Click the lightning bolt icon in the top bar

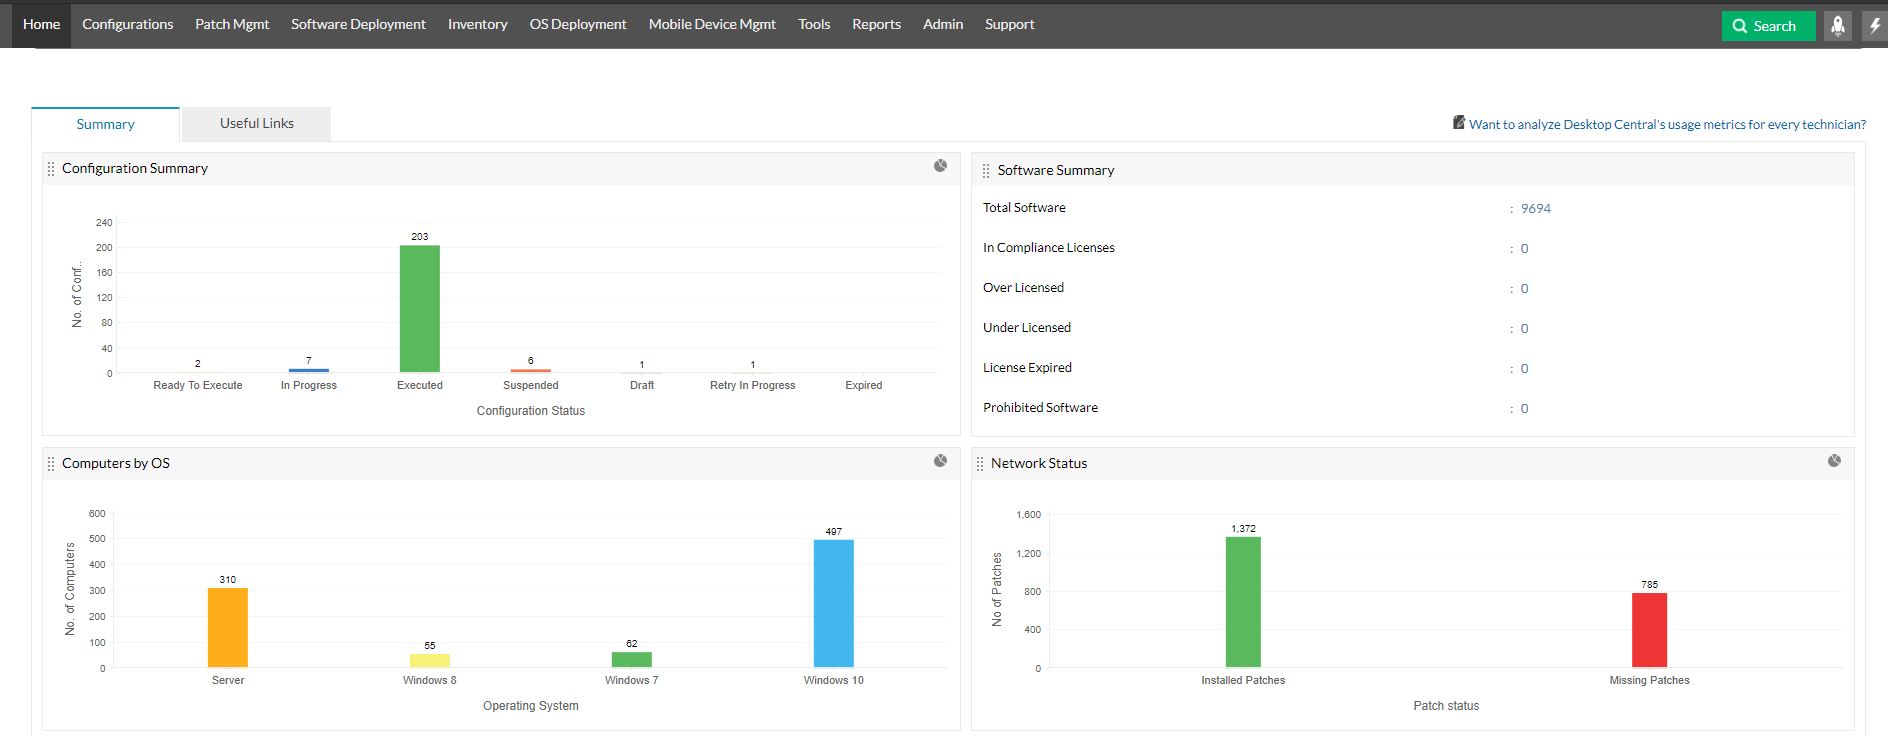pyautogui.click(x=1875, y=26)
